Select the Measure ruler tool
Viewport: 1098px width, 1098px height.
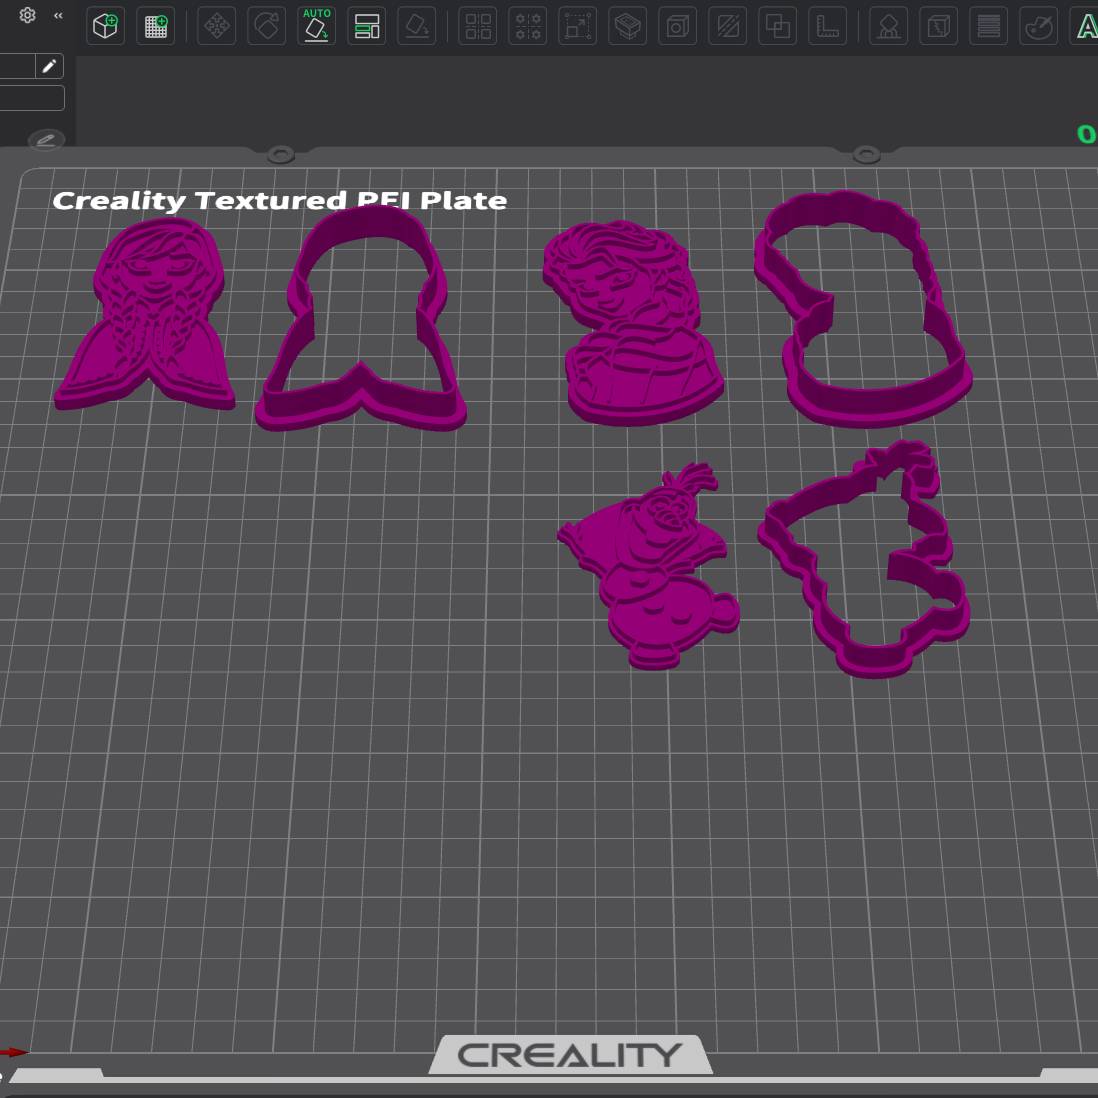pos(828,26)
